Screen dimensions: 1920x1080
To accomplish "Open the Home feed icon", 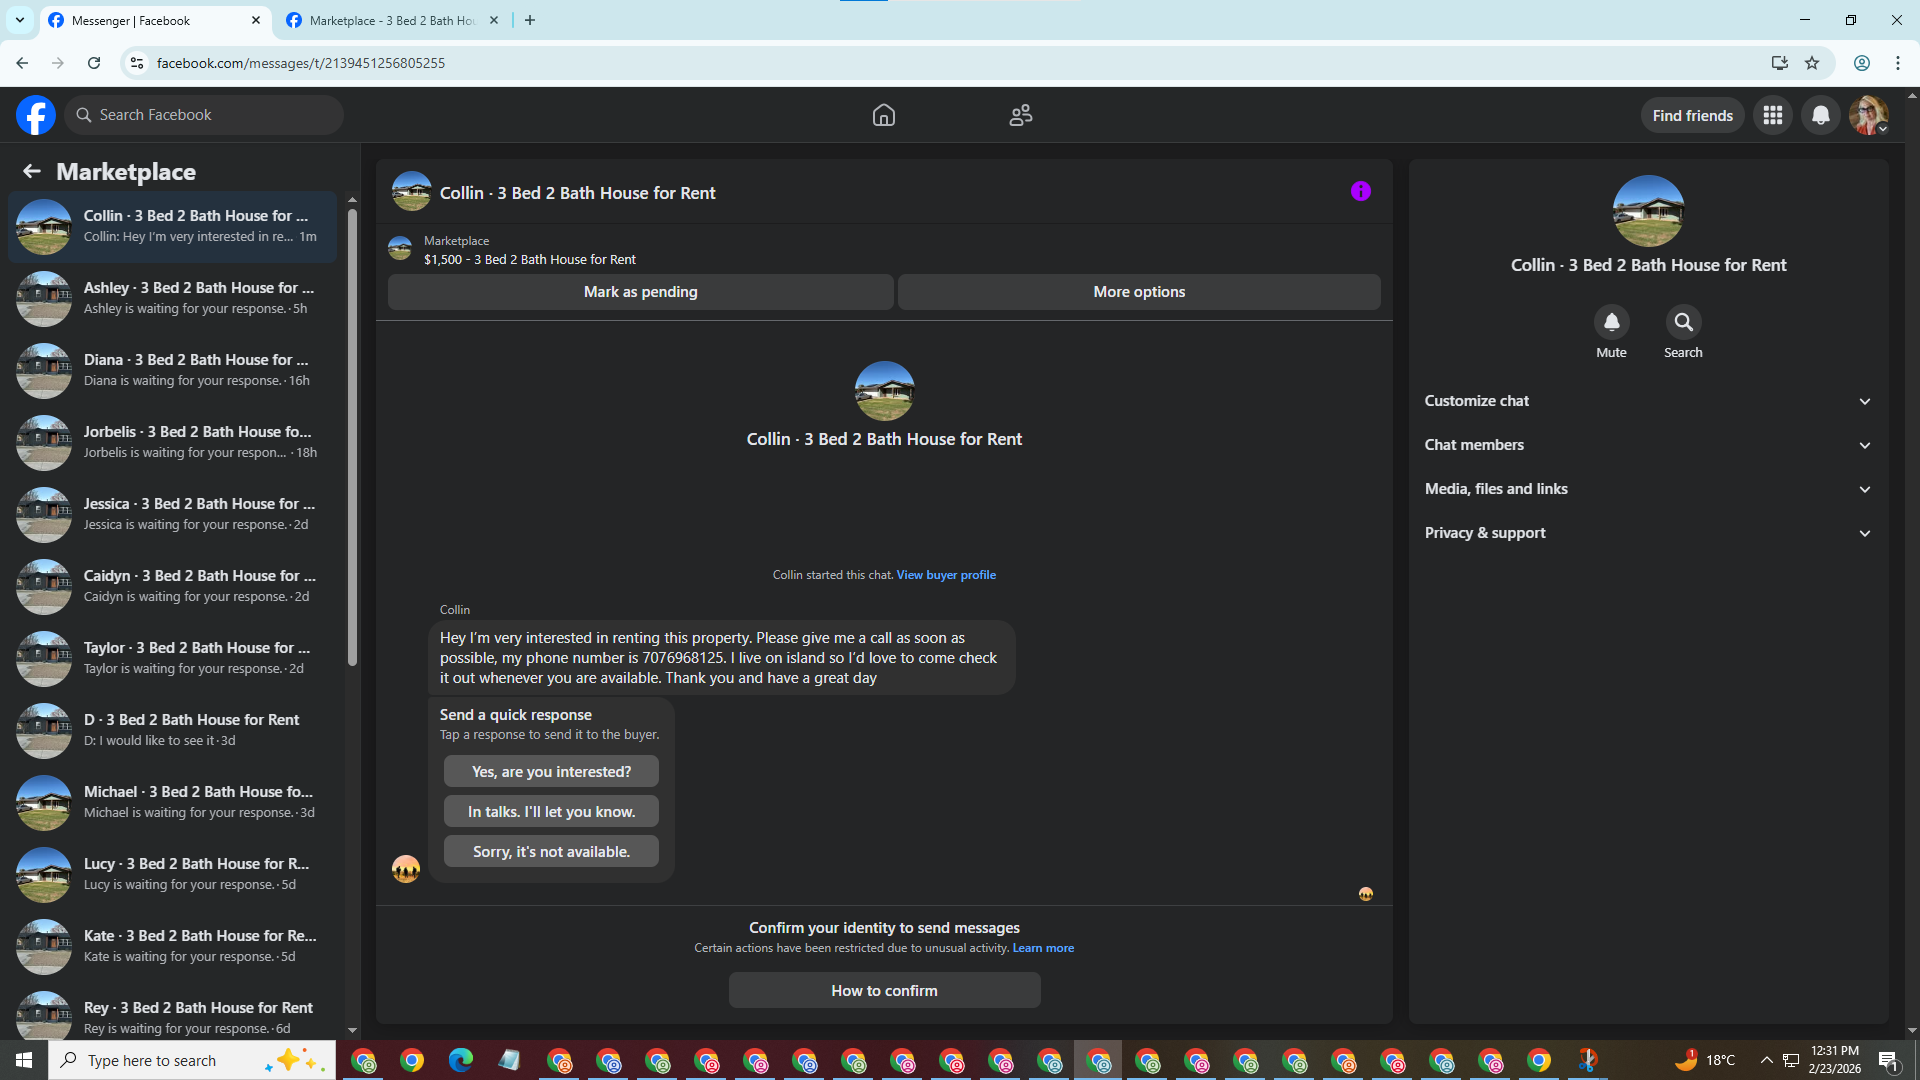I will click(x=883, y=115).
